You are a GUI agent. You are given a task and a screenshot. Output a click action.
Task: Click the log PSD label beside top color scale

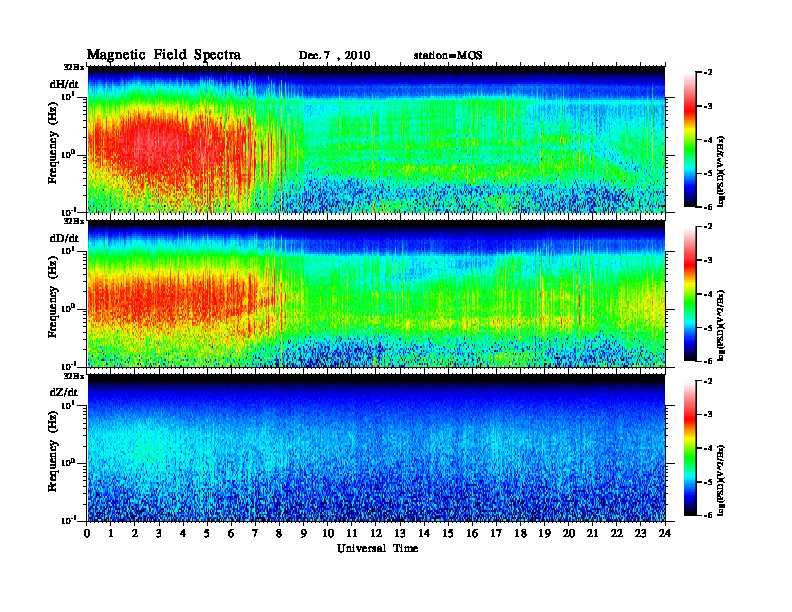(721, 171)
